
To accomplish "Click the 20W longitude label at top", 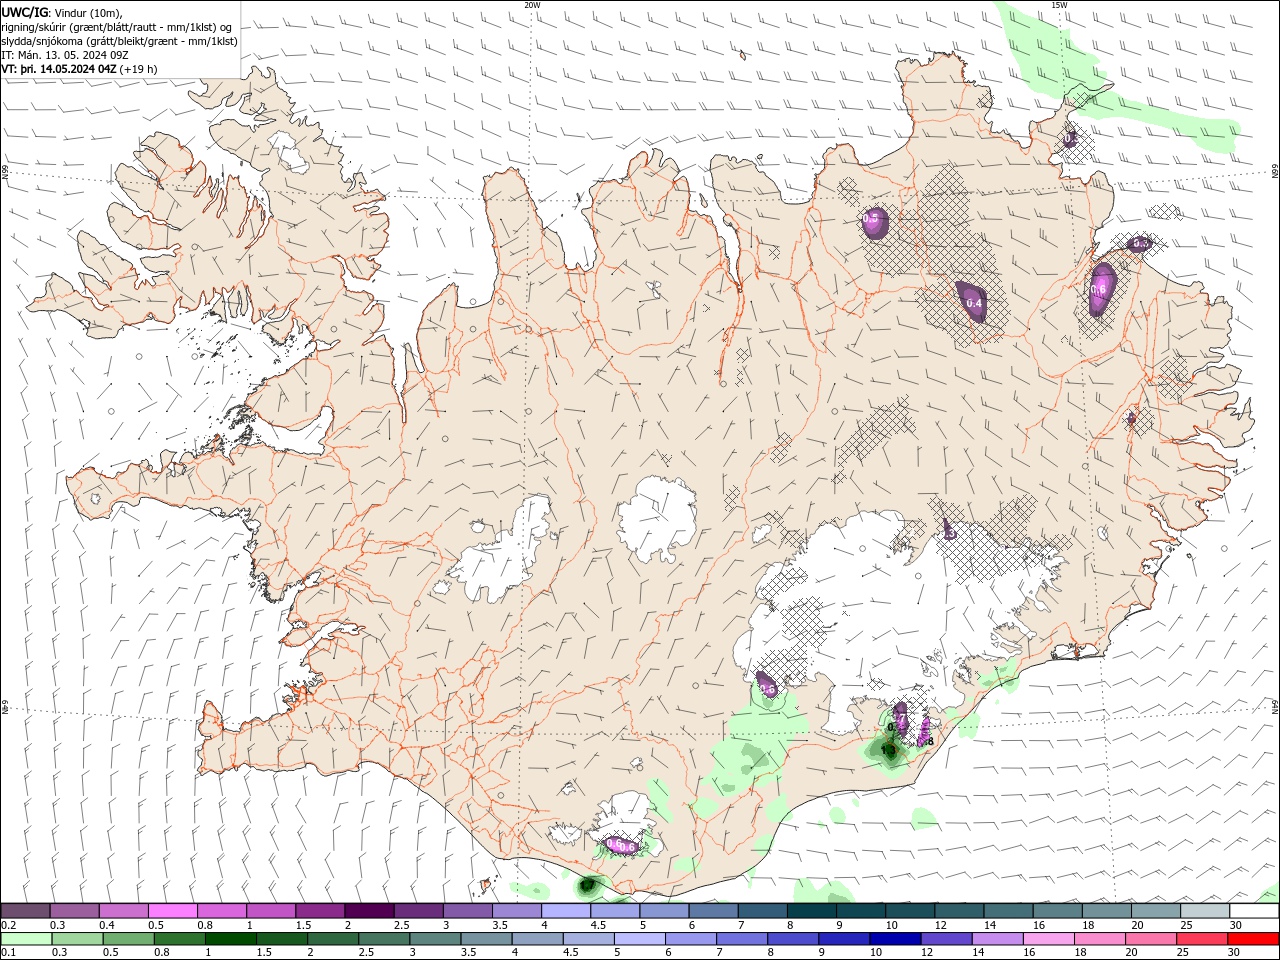I will click(x=532, y=5).
